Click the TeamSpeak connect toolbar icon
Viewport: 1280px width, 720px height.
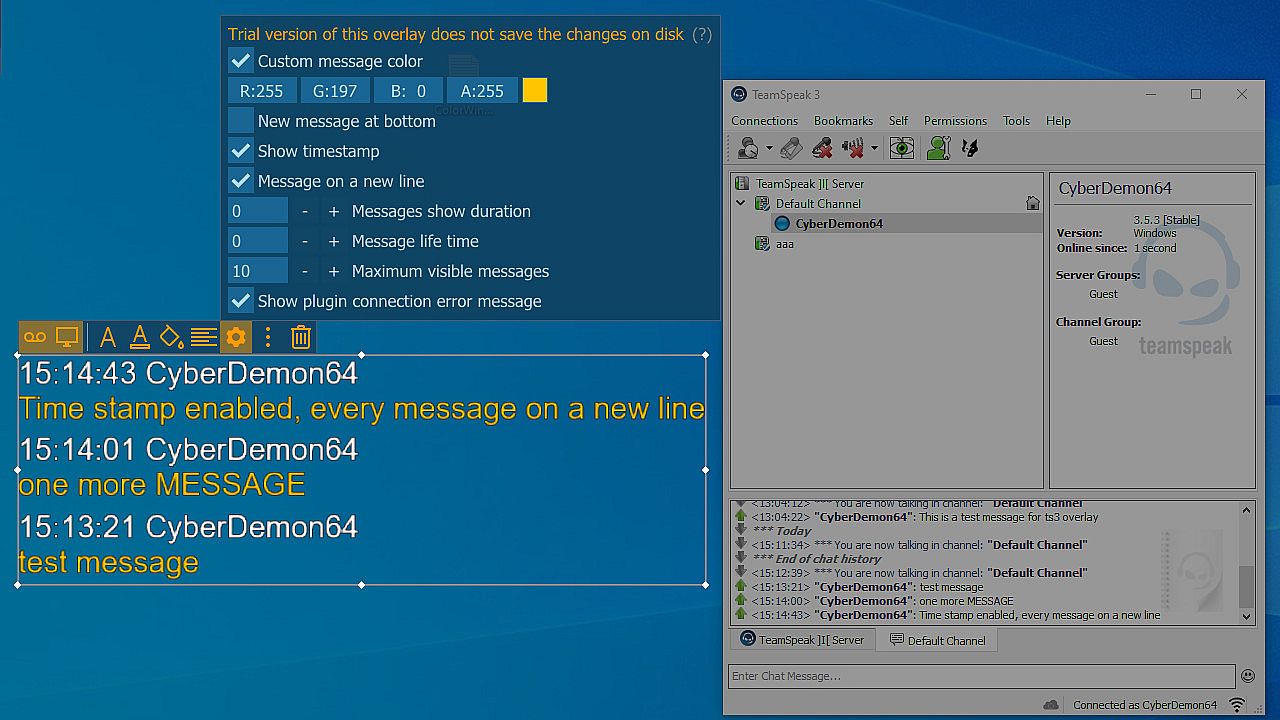[747, 148]
